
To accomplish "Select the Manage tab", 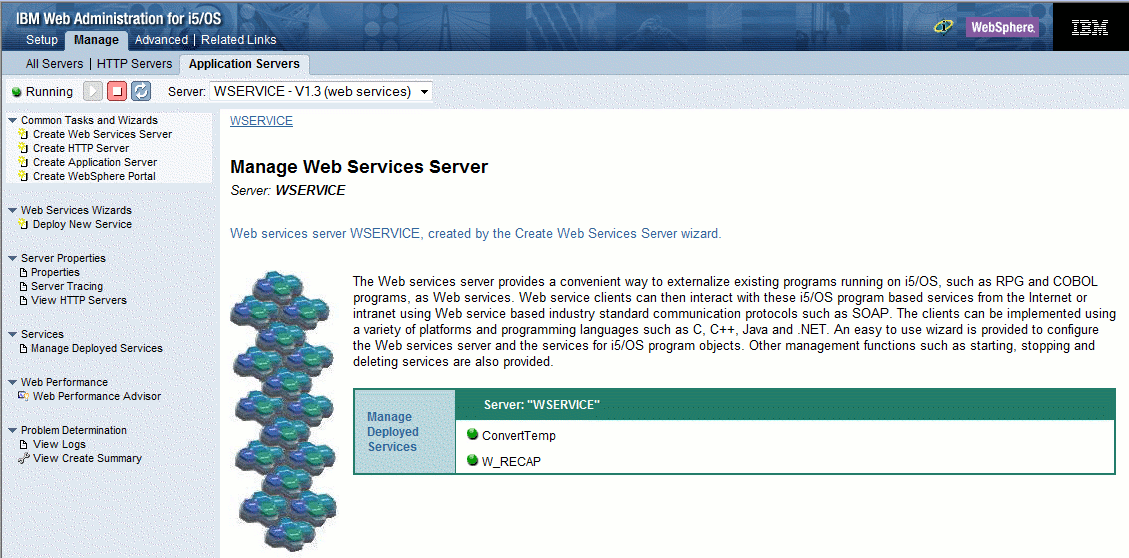I will pyautogui.click(x=96, y=40).
